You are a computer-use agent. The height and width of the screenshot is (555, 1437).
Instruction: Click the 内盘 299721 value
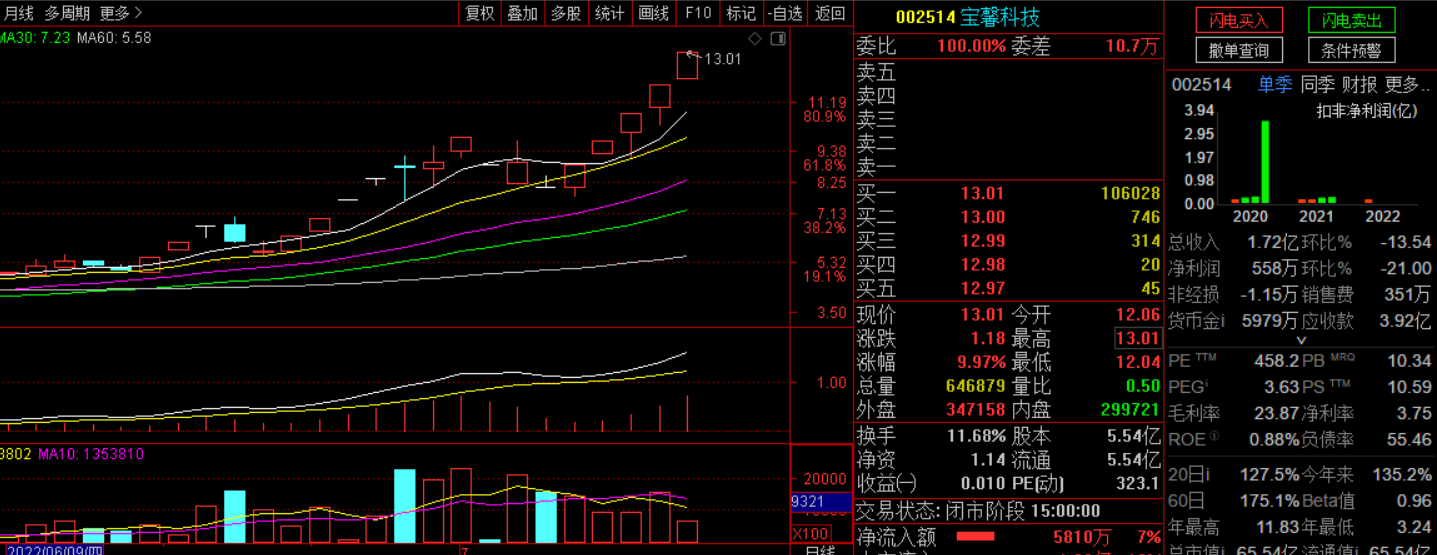[x=1130, y=410]
